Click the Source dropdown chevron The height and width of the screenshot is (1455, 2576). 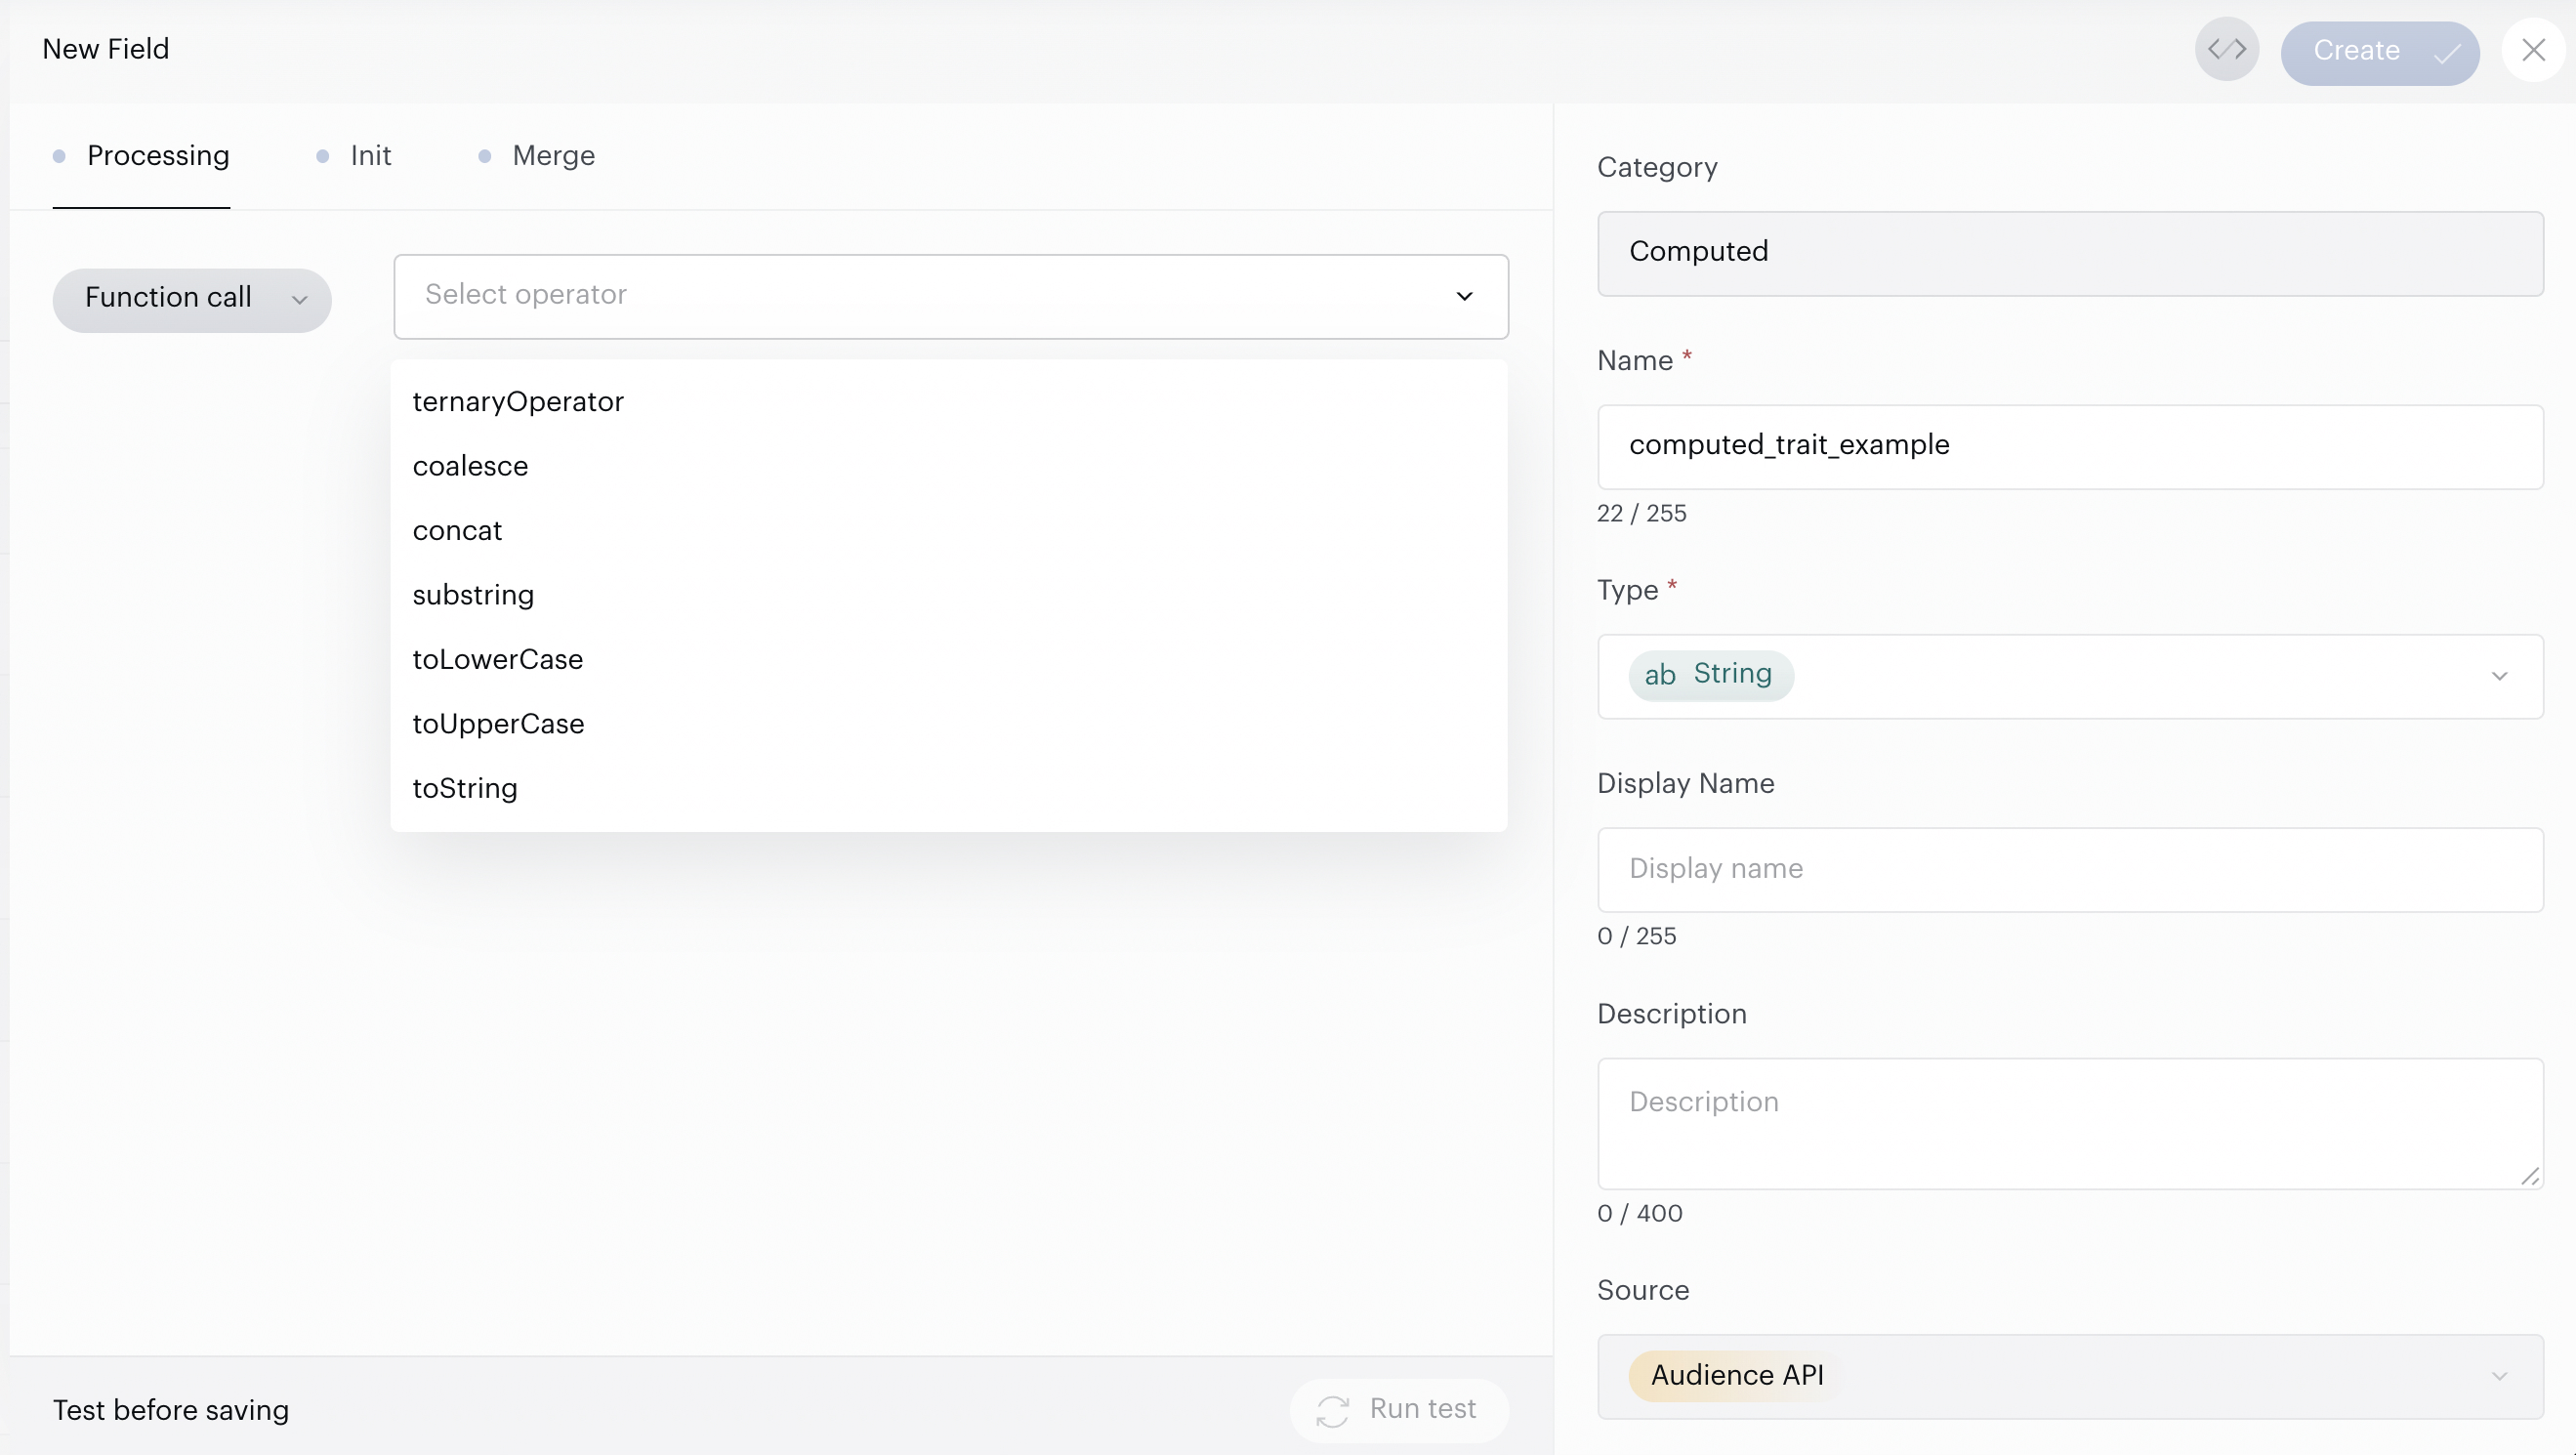(2499, 1376)
